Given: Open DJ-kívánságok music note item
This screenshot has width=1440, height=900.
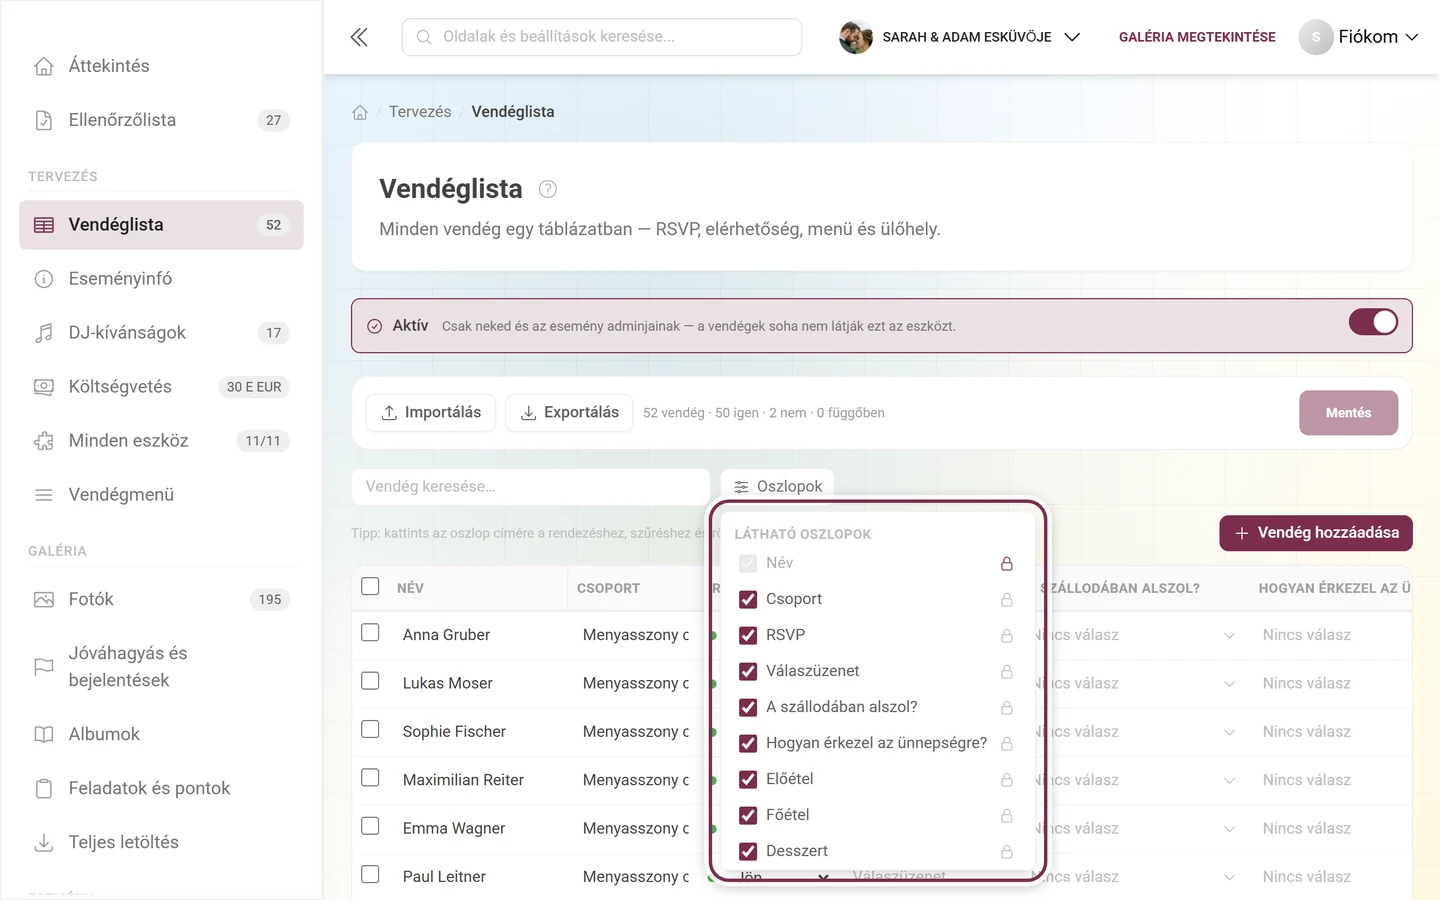Looking at the screenshot, I should point(161,333).
